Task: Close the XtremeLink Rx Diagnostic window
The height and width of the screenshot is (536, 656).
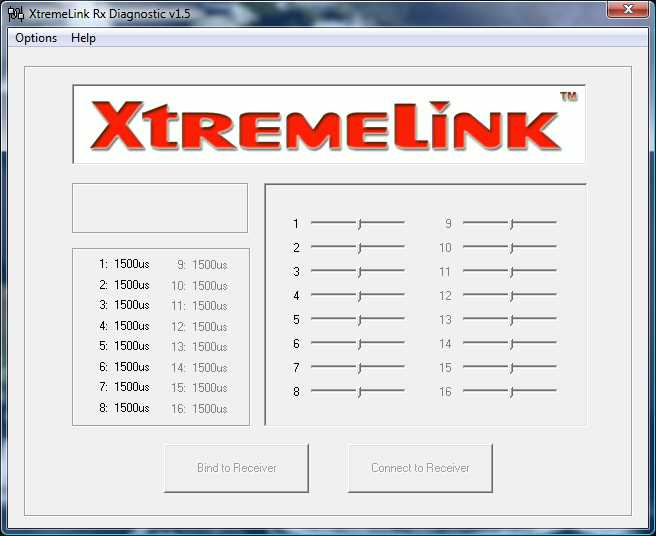Action: [626, 10]
